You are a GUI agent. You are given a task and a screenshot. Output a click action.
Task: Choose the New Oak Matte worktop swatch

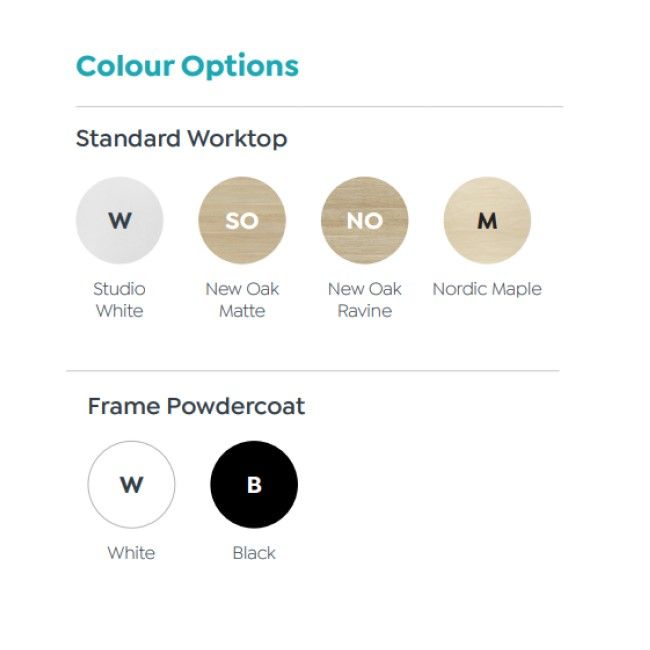click(x=242, y=220)
